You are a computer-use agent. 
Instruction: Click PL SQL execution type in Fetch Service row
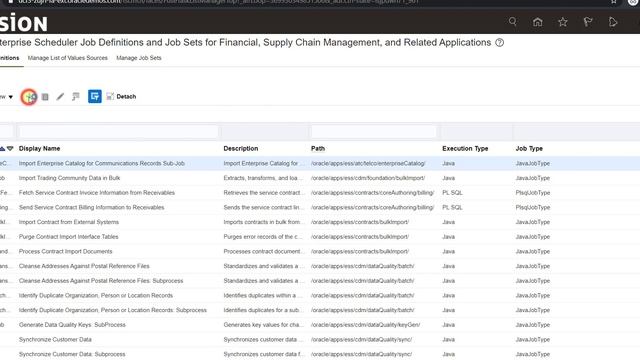tap(452, 193)
